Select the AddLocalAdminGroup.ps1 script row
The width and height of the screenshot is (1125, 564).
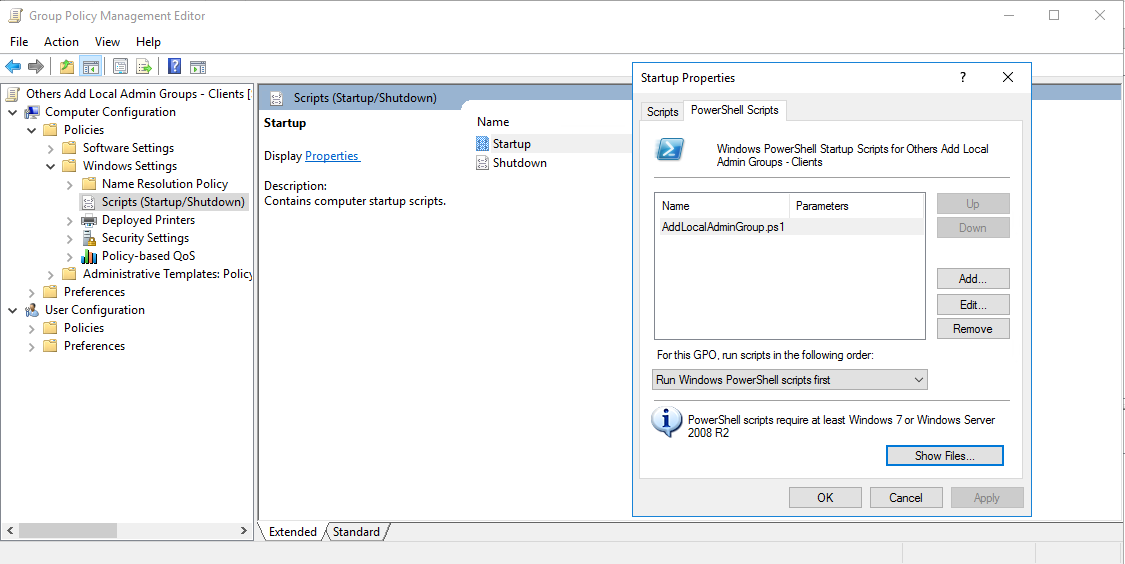[x=789, y=227]
